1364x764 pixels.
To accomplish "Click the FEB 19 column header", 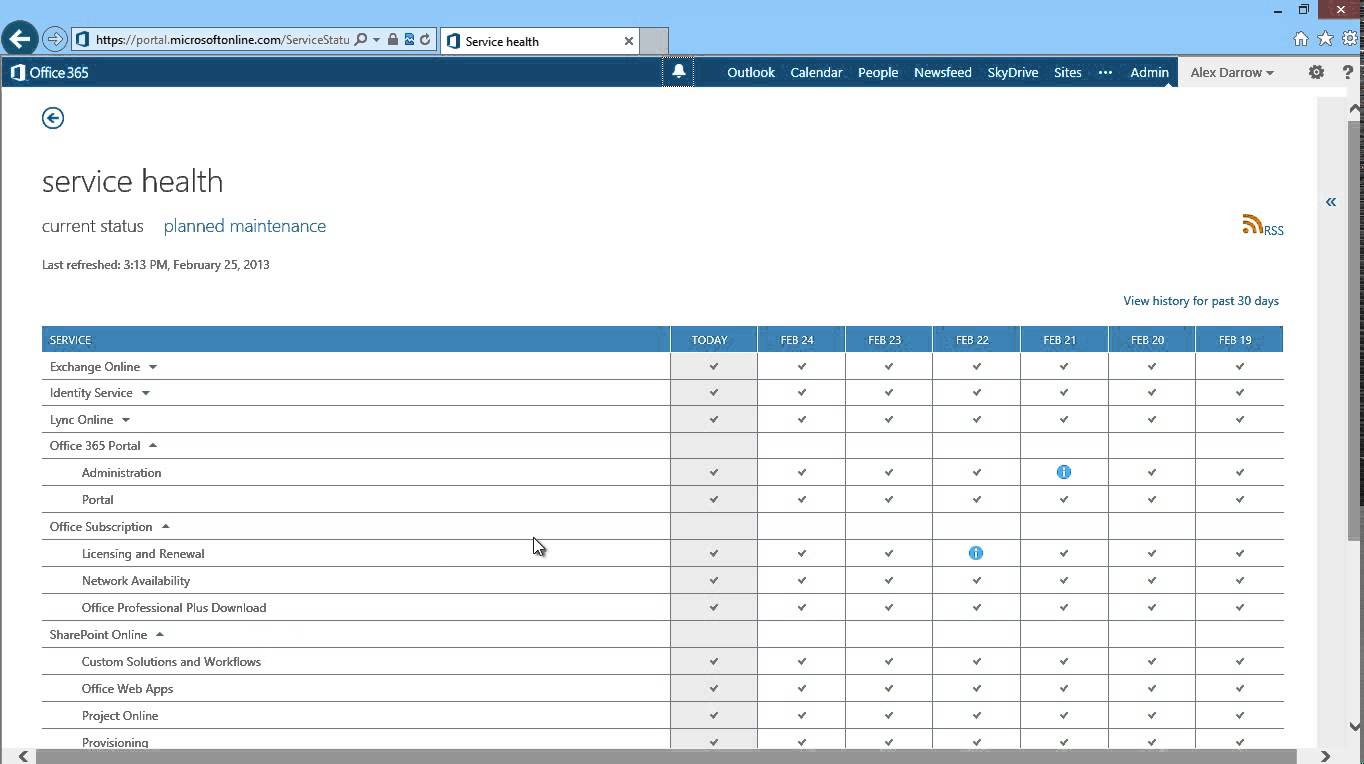I will pyautogui.click(x=1239, y=340).
